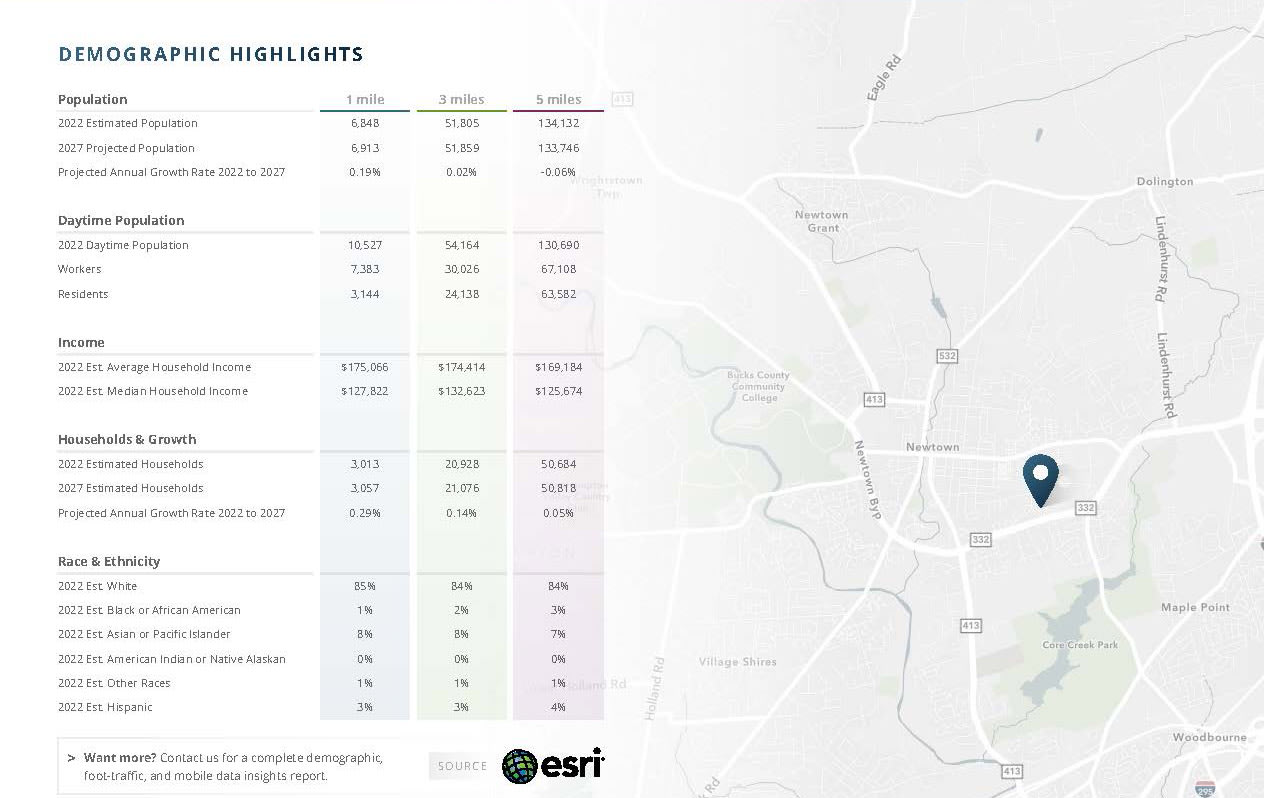
Task: Click "2022 Est. Average Household Income" label
Action: (154, 367)
